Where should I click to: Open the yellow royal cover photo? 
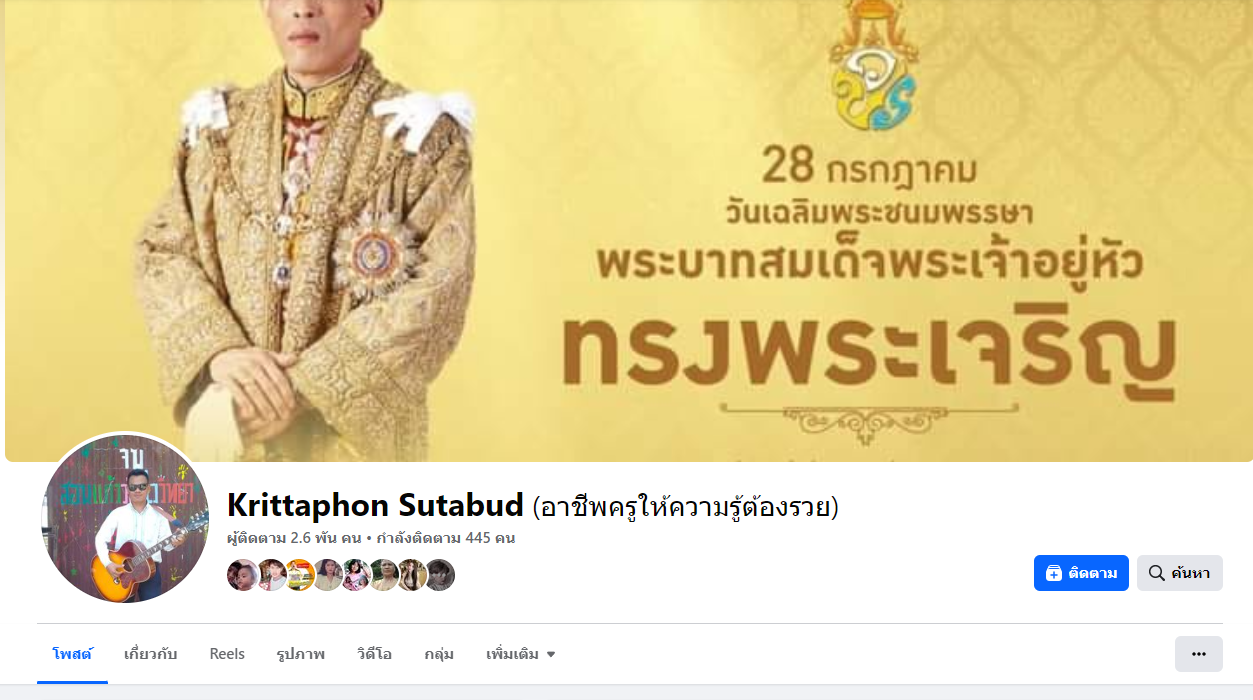click(x=626, y=230)
